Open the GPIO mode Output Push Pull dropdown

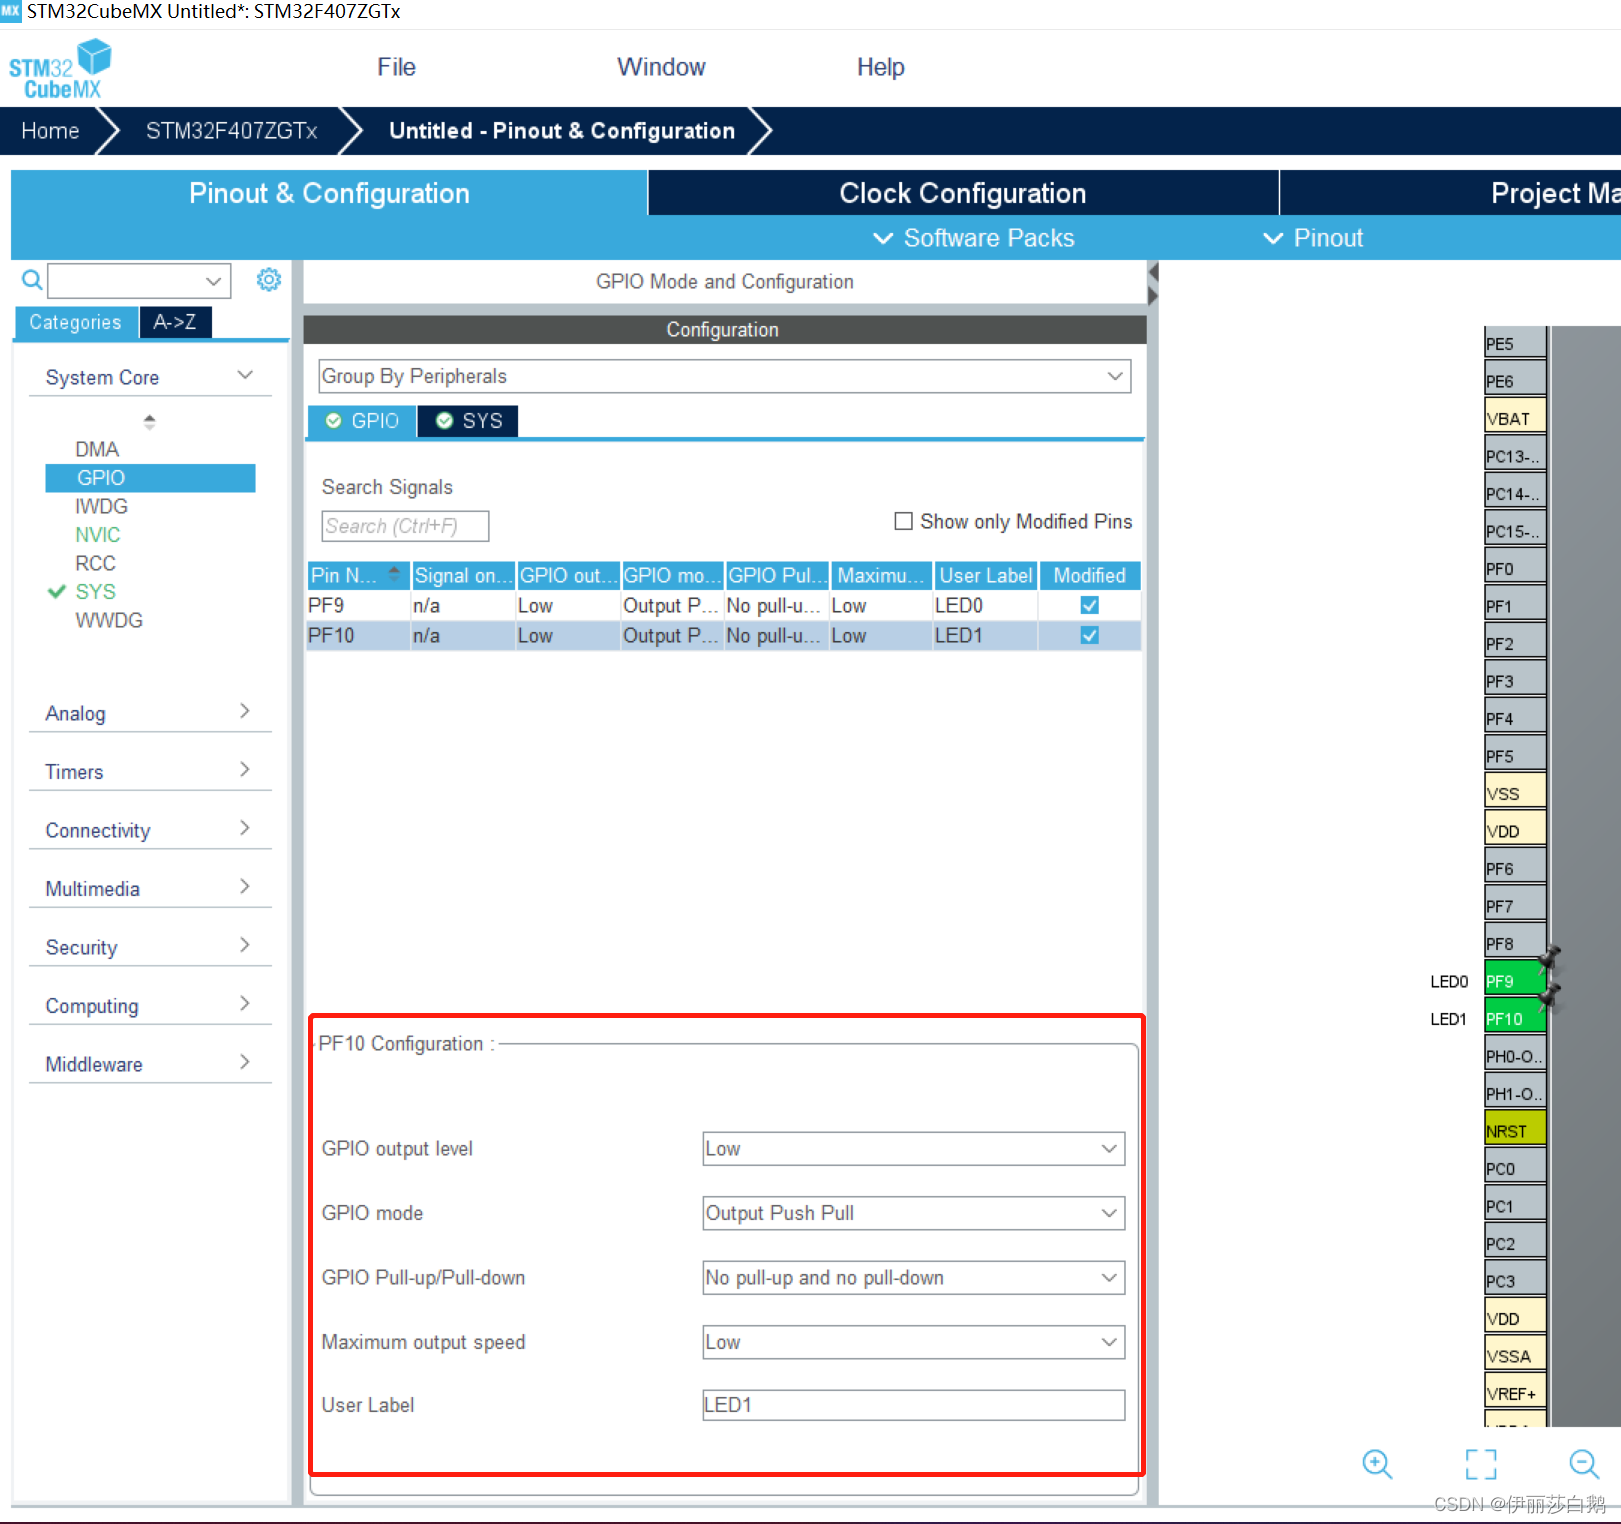913,1213
